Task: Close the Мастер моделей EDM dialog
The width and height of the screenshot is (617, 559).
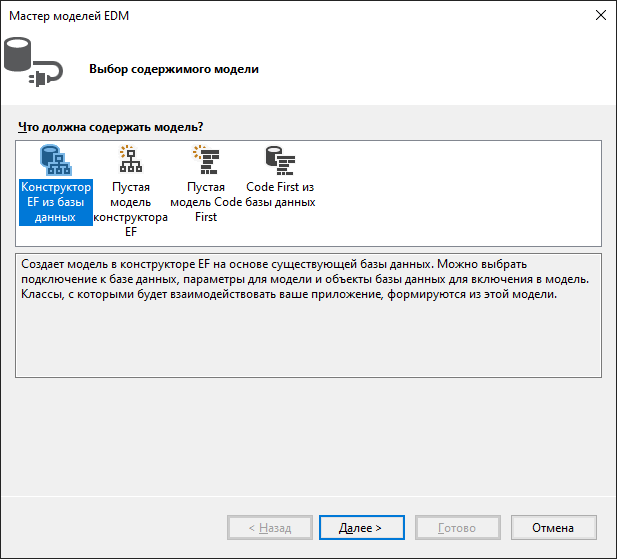Action: [x=600, y=15]
